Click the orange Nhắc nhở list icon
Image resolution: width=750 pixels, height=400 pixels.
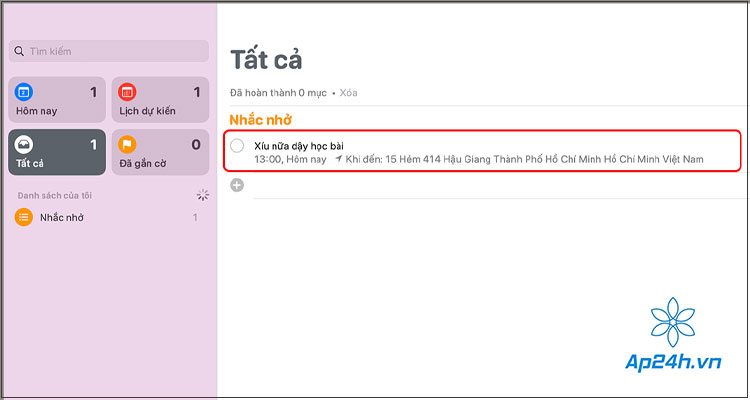(23, 218)
